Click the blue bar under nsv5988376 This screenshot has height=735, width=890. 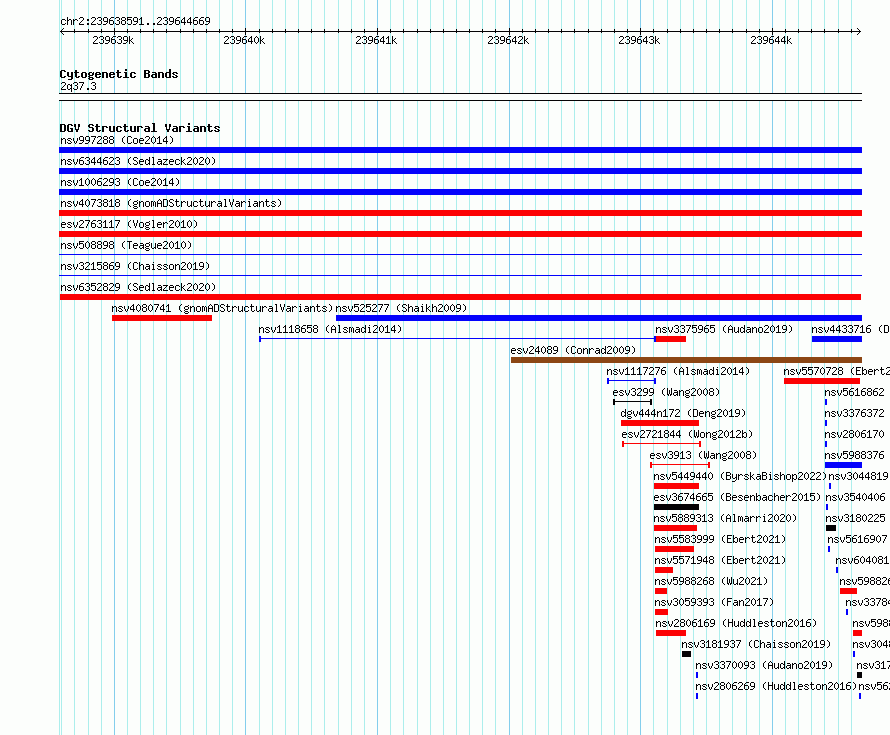(x=843, y=465)
